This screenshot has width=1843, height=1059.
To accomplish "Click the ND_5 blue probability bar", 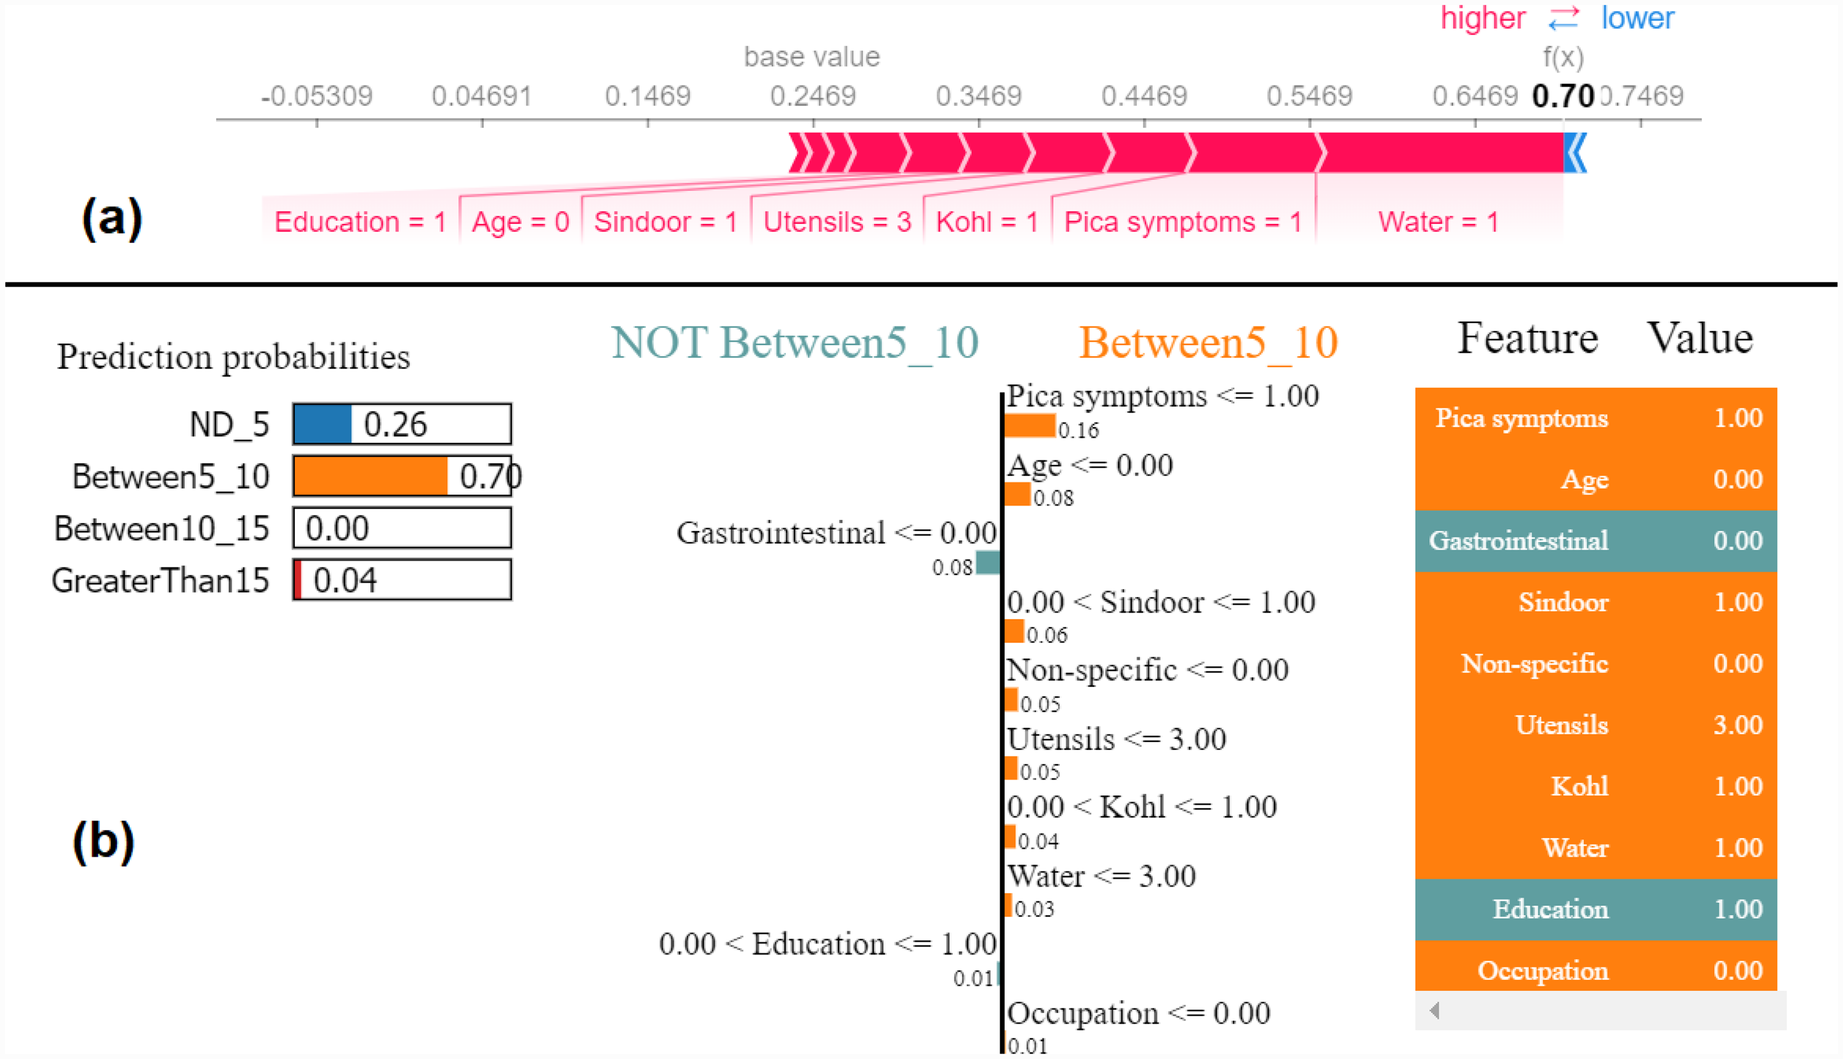I will click(323, 424).
